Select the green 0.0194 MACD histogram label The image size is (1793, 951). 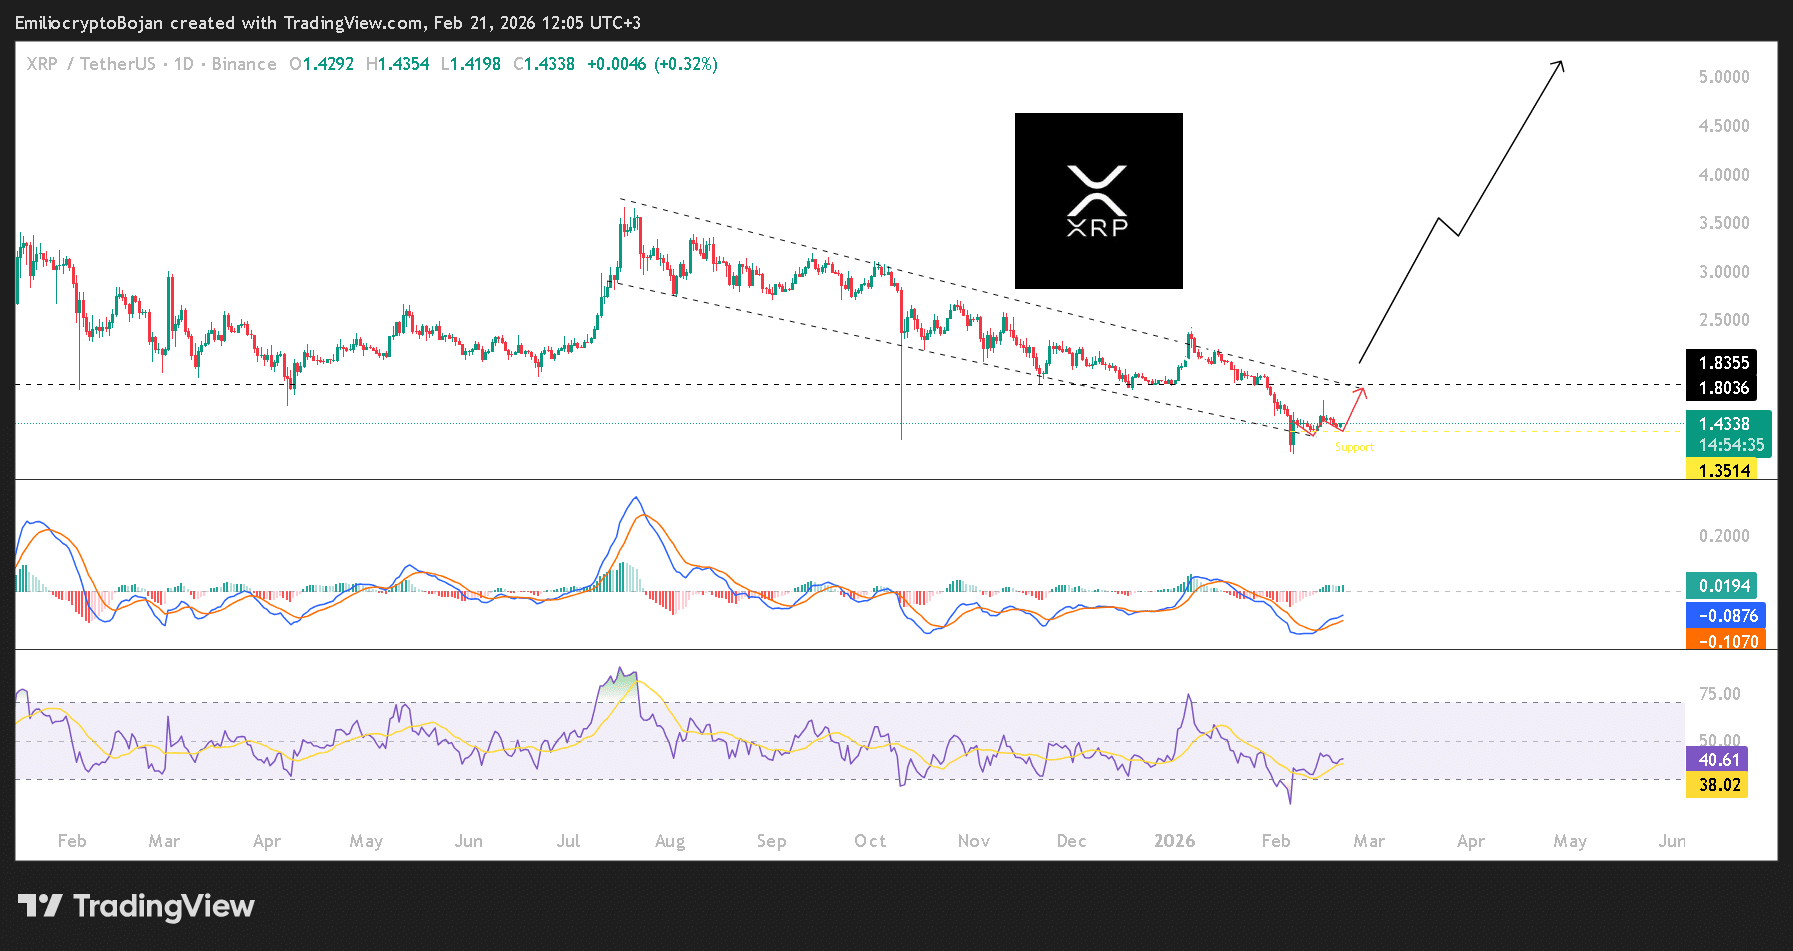point(1724,586)
